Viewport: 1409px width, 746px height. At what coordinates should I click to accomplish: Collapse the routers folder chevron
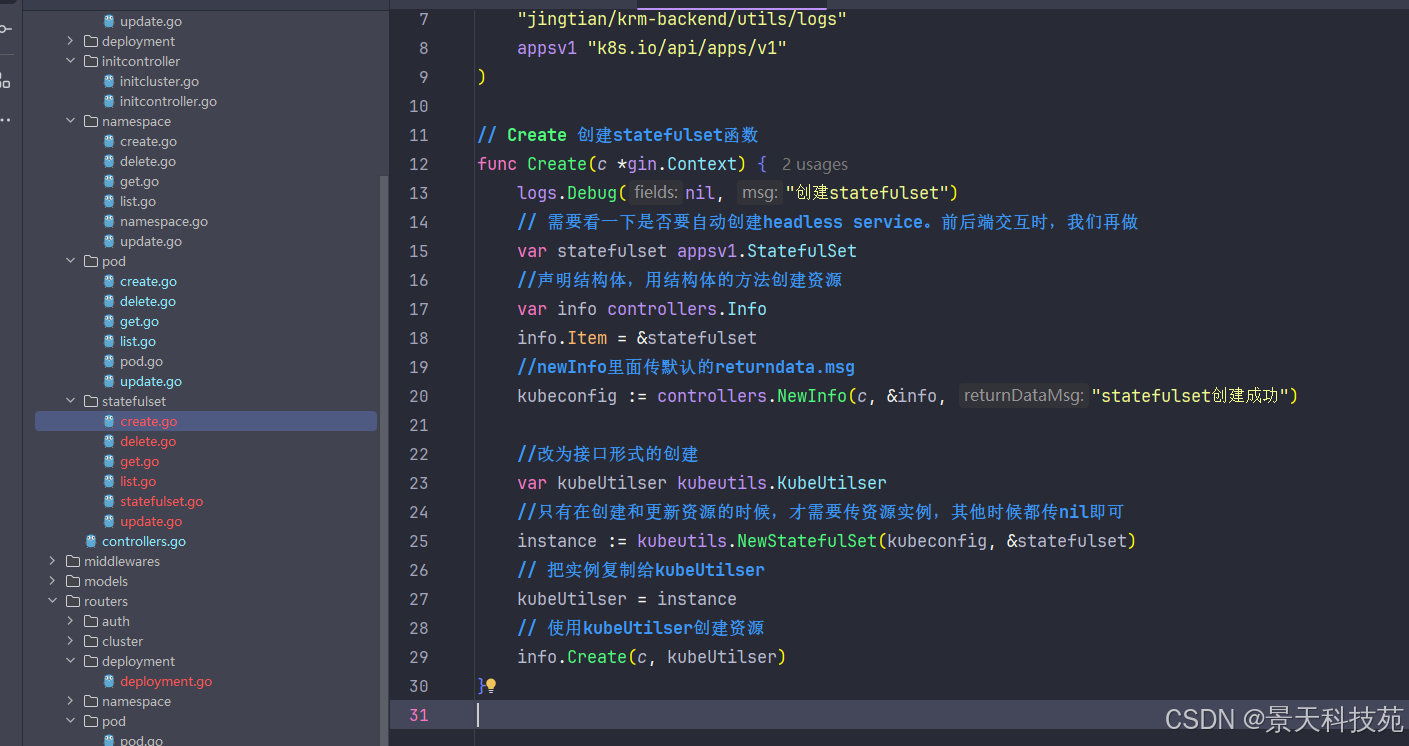point(52,601)
